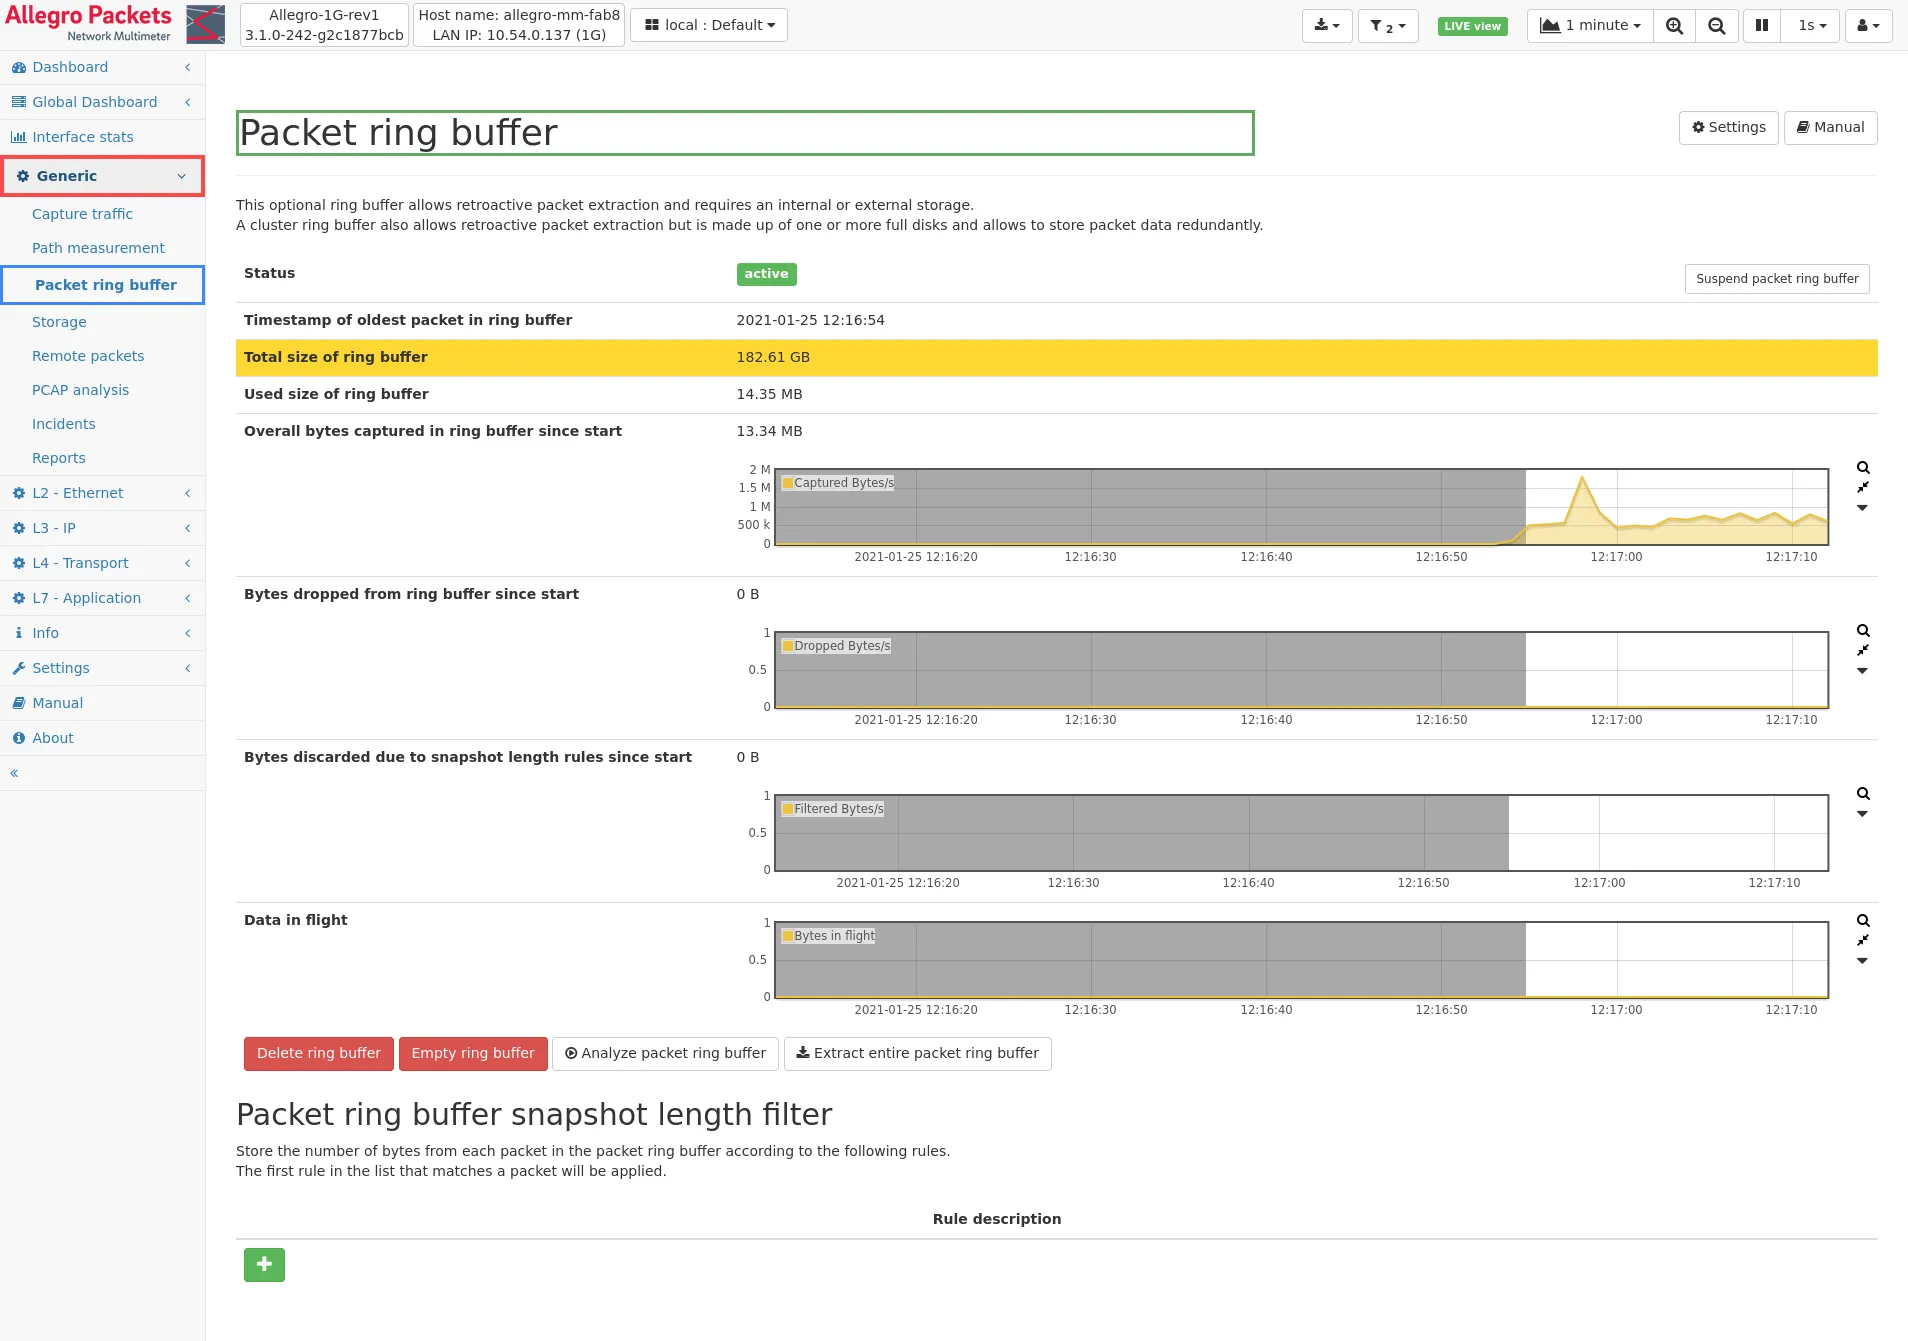Open the local : Default view dropdown
The image size is (1908, 1341).
[709, 25]
